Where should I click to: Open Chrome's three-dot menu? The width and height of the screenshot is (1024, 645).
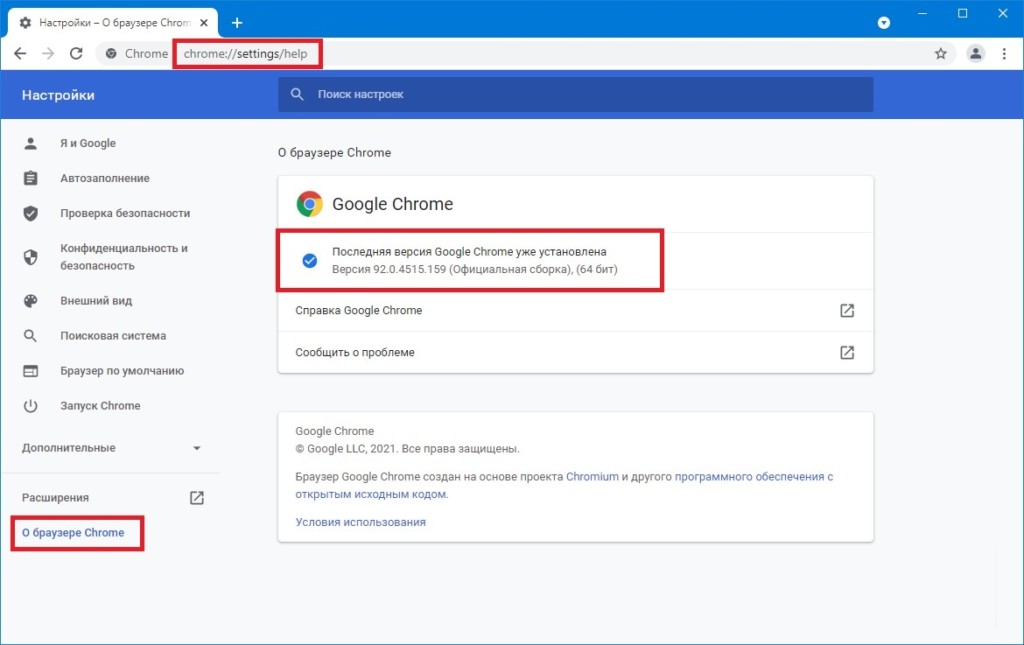(x=1004, y=54)
